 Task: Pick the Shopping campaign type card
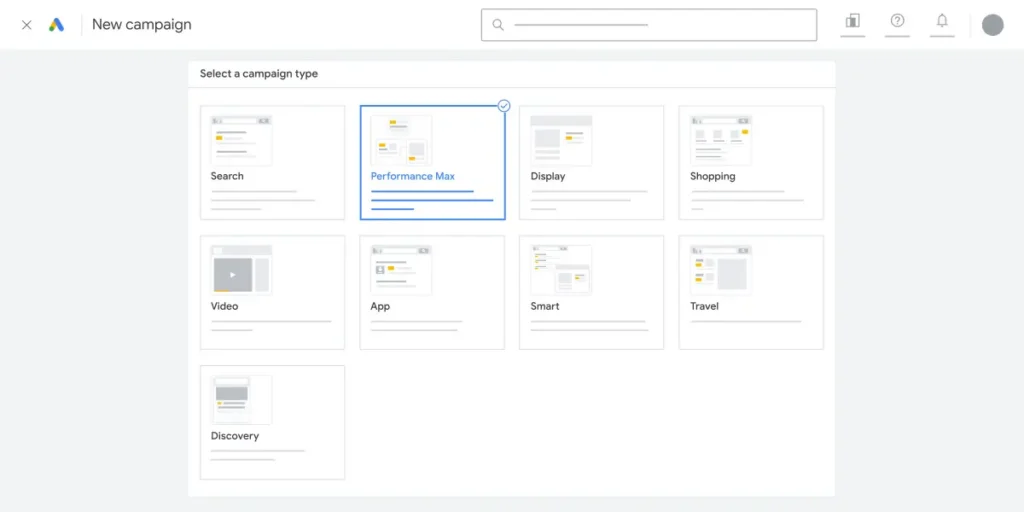(x=751, y=163)
